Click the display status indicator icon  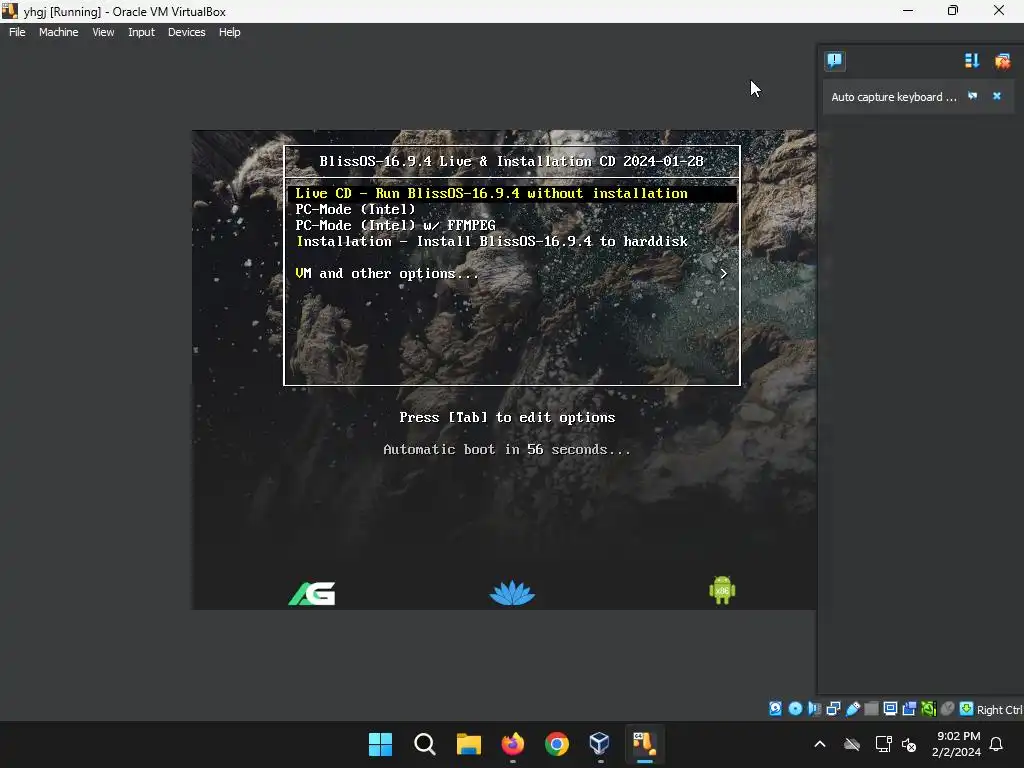890,709
